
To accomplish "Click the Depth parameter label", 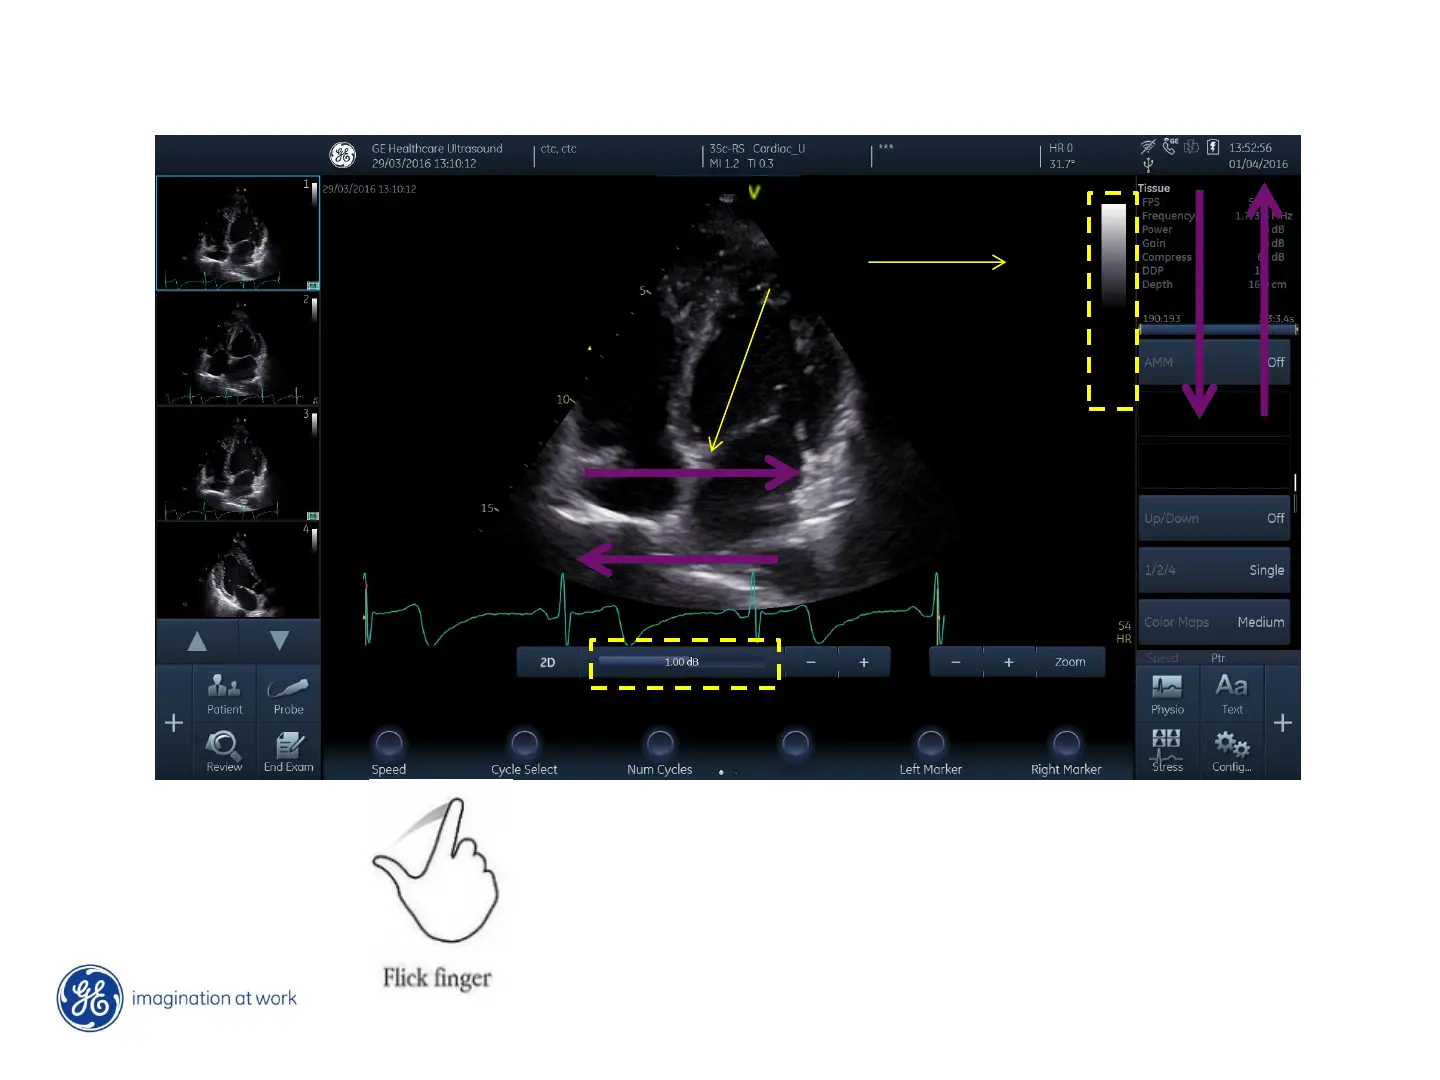I will tap(1157, 285).
